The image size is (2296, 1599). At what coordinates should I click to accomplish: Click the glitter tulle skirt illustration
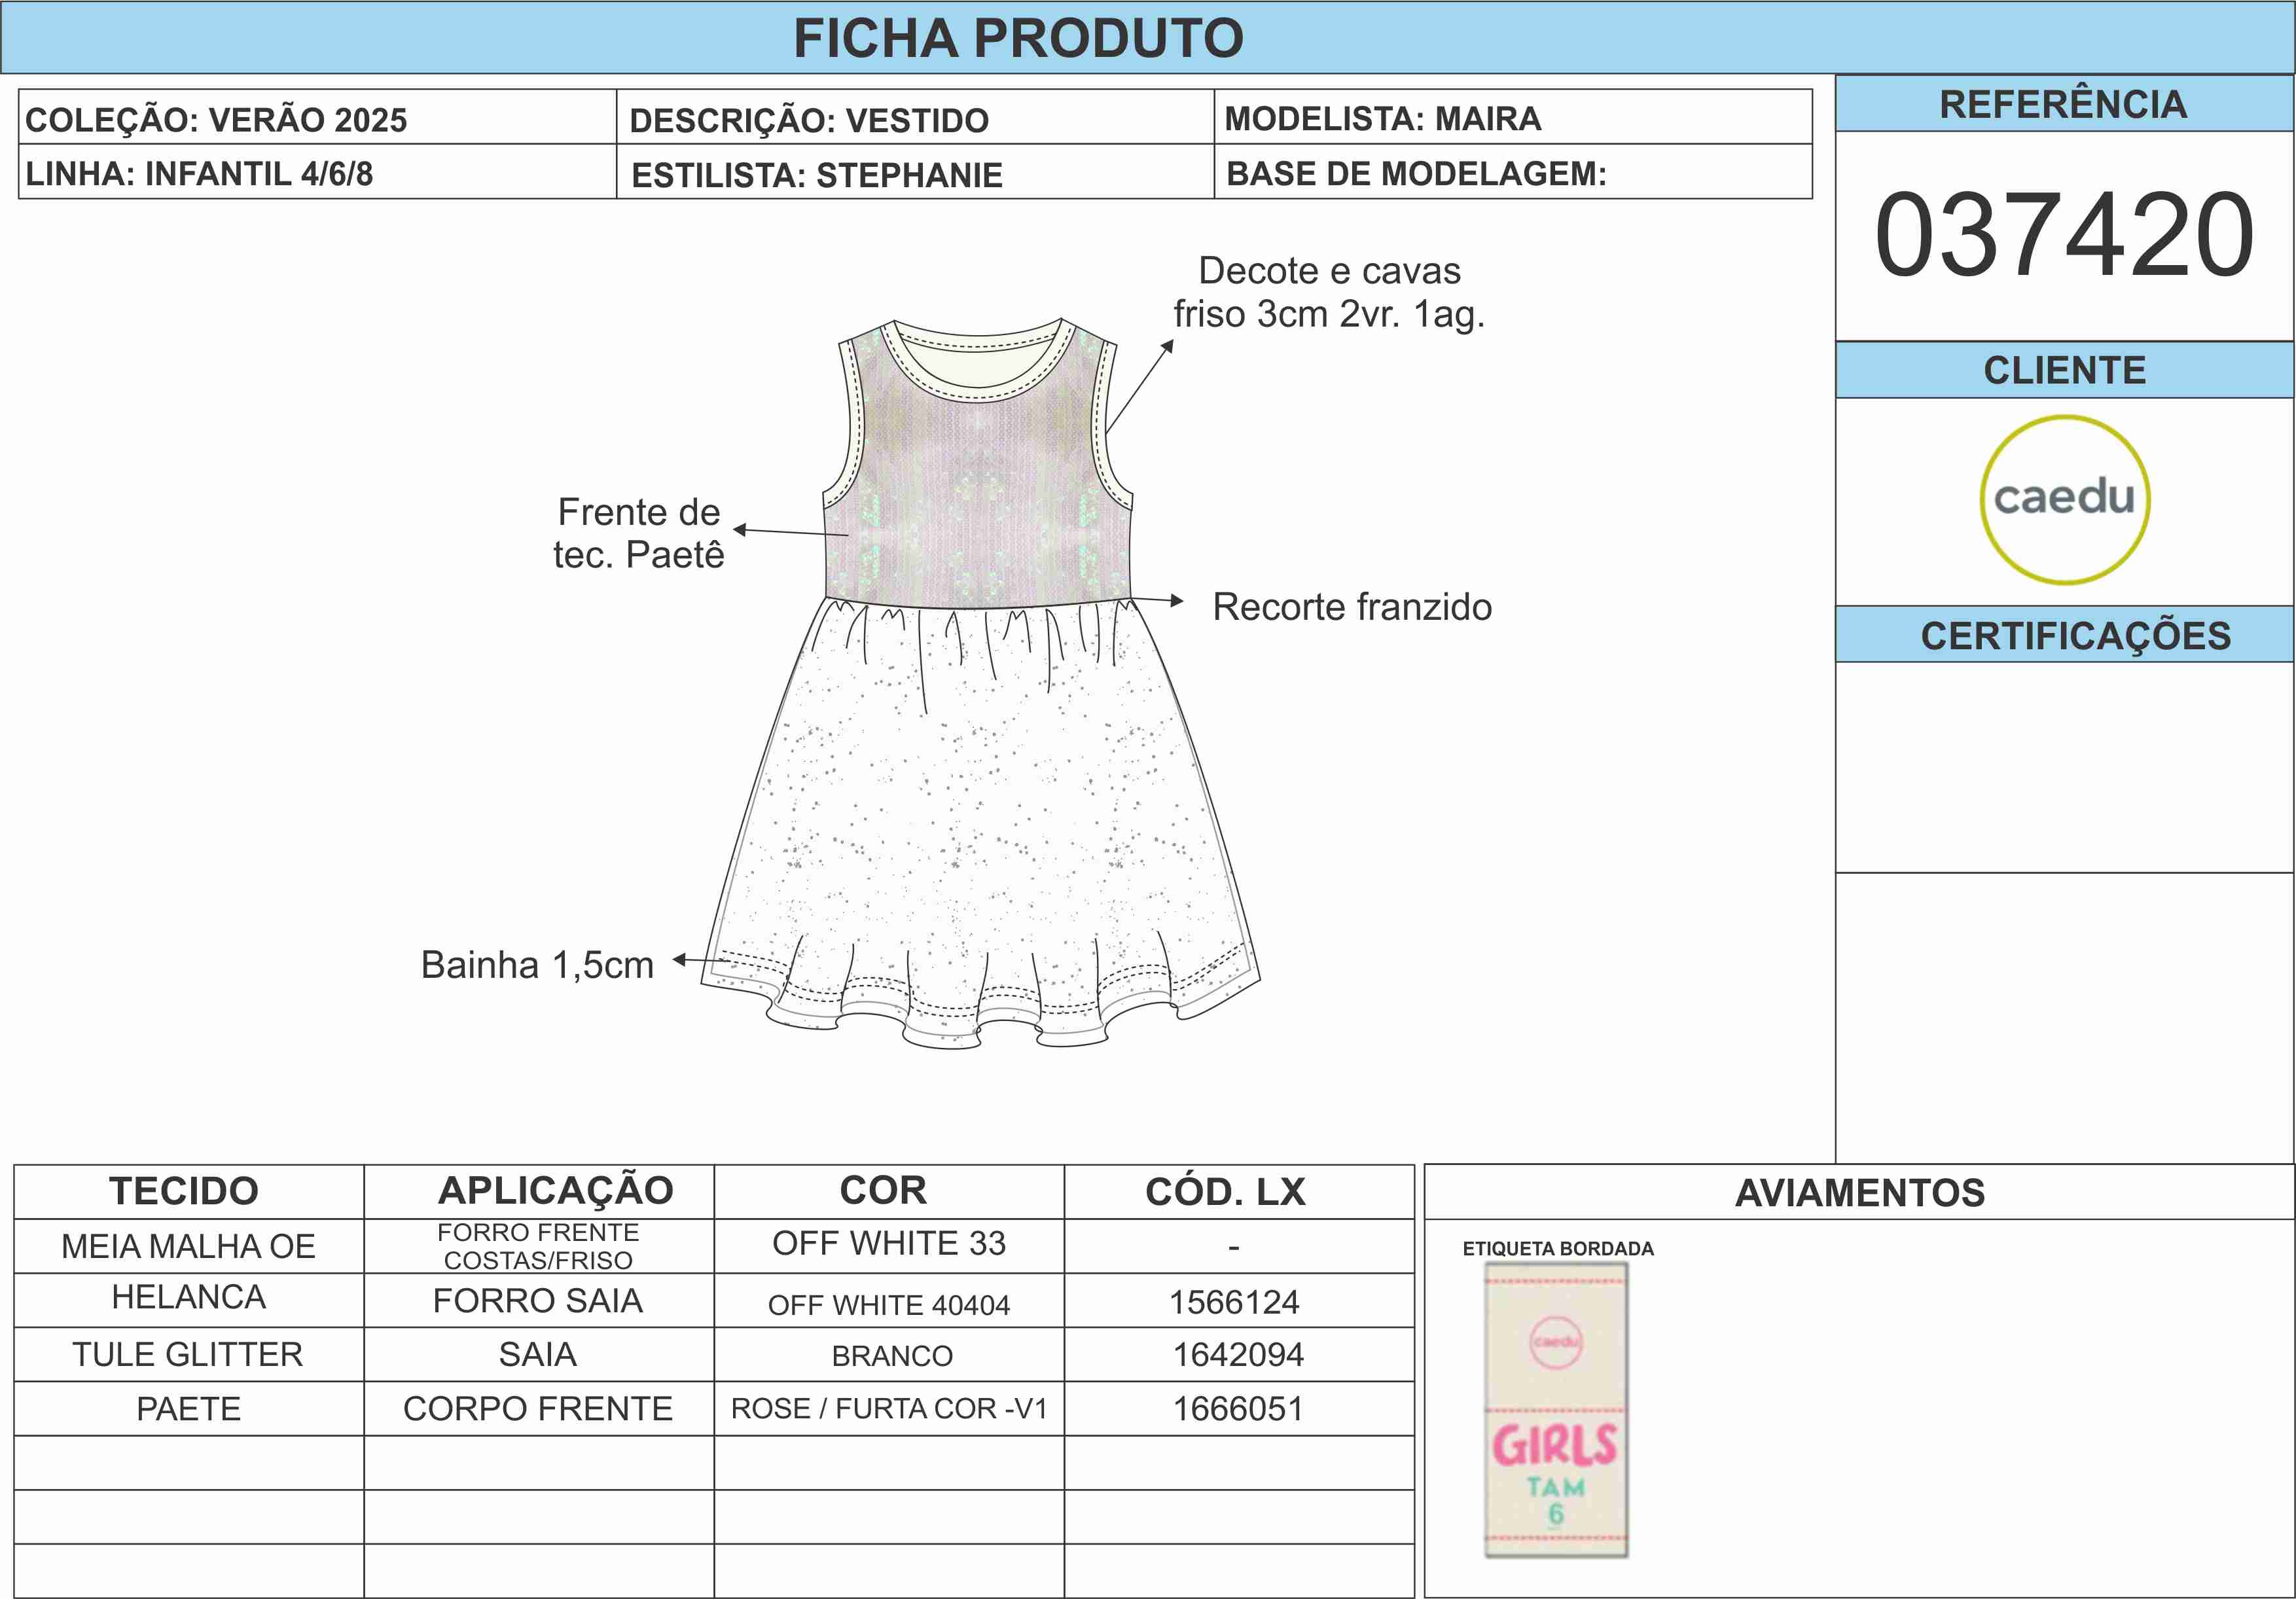[980, 800]
